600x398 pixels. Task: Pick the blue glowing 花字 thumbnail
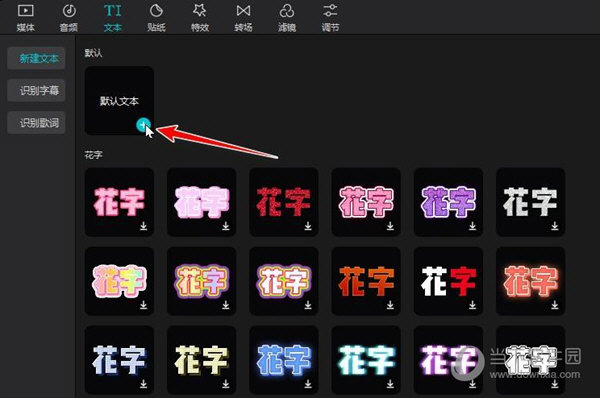point(284,360)
